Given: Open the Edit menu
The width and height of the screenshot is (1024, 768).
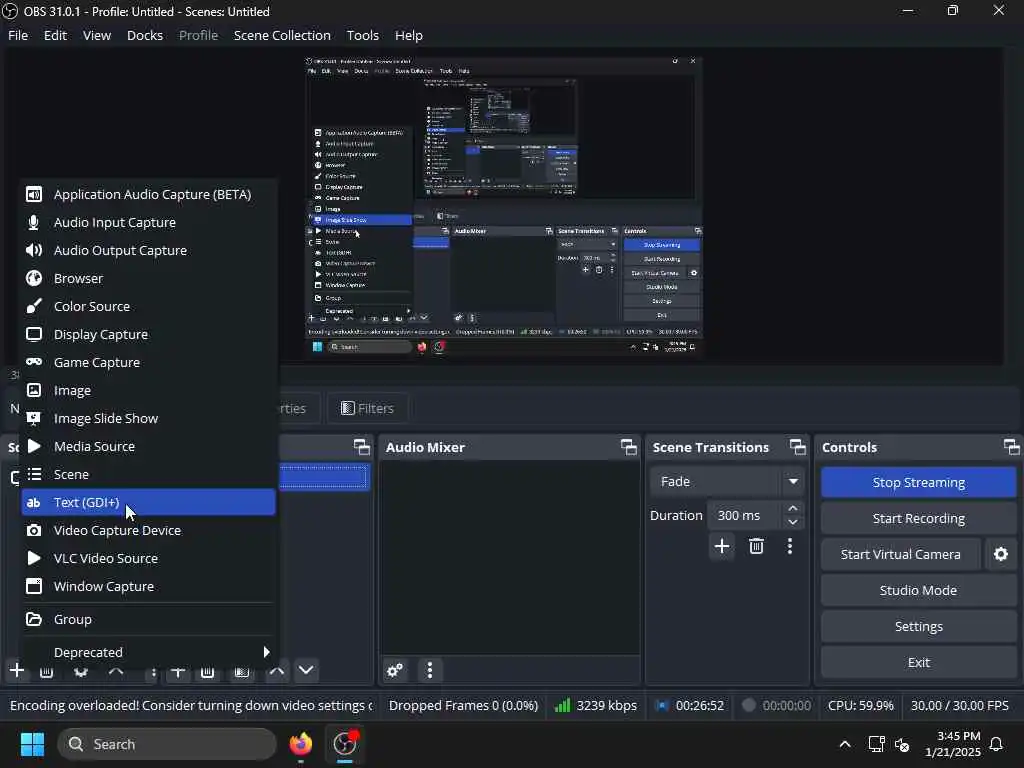Looking at the screenshot, I should pyautogui.click(x=56, y=35).
